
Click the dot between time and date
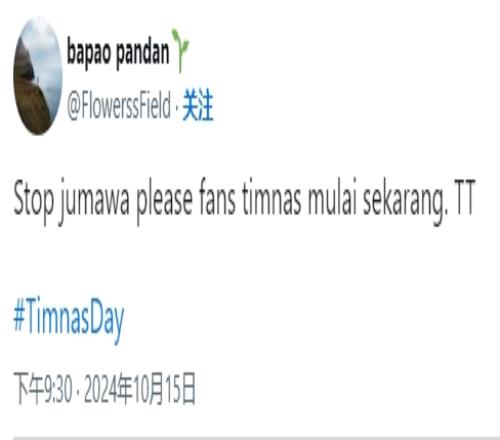tap(78, 391)
